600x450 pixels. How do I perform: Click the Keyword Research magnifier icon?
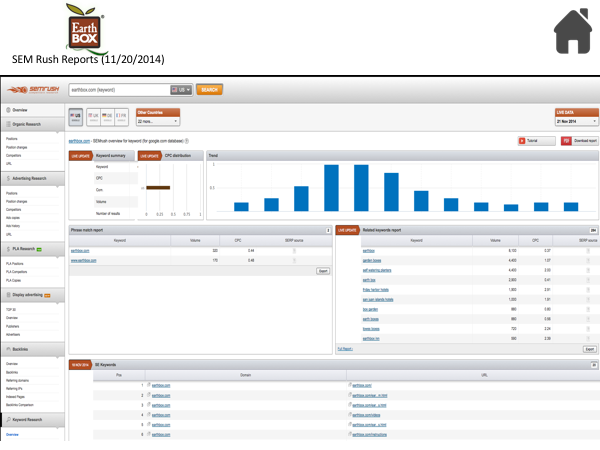(x=8, y=420)
